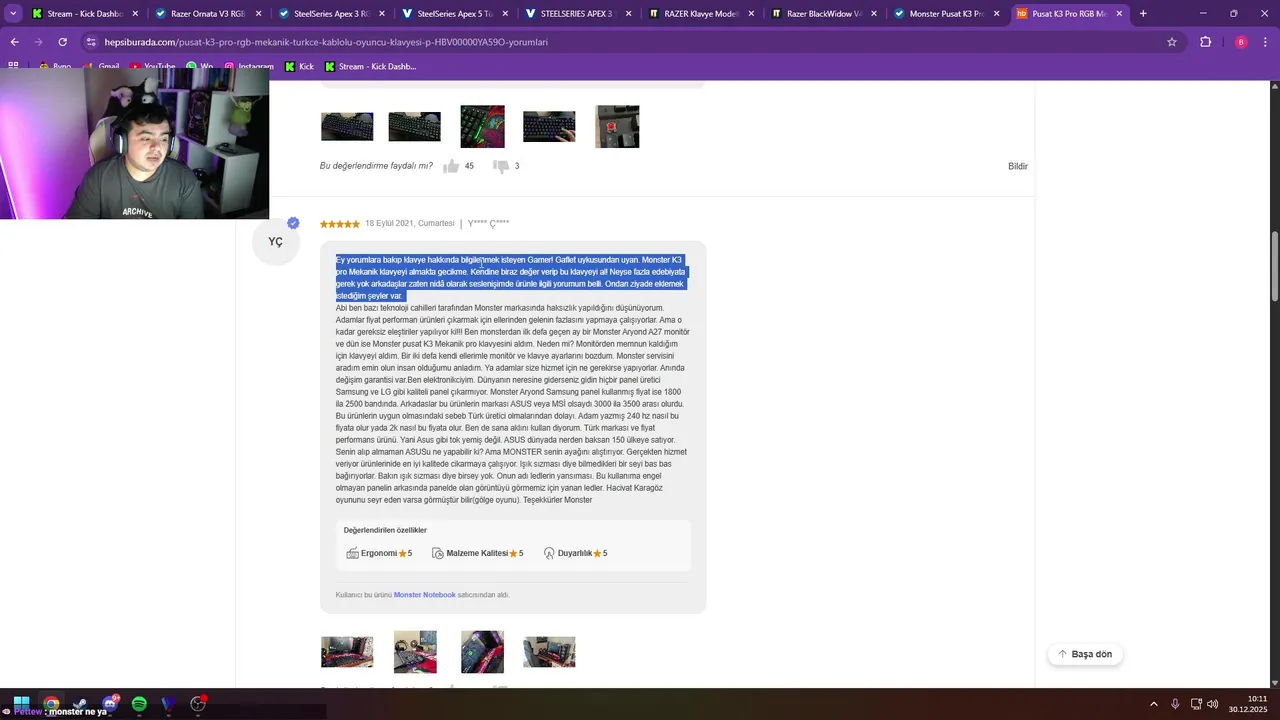Open the green-lit keyboard thumbnail in top review
The width and height of the screenshot is (1280, 720).
point(482,127)
